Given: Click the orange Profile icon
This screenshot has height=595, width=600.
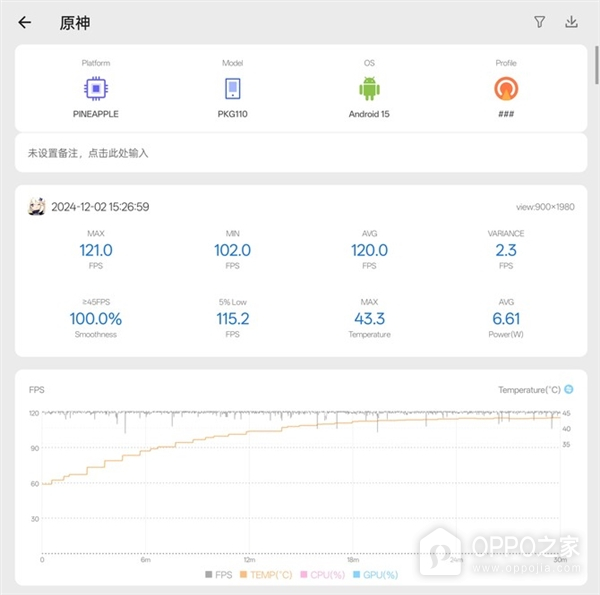Looking at the screenshot, I should pyautogui.click(x=506, y=88).
